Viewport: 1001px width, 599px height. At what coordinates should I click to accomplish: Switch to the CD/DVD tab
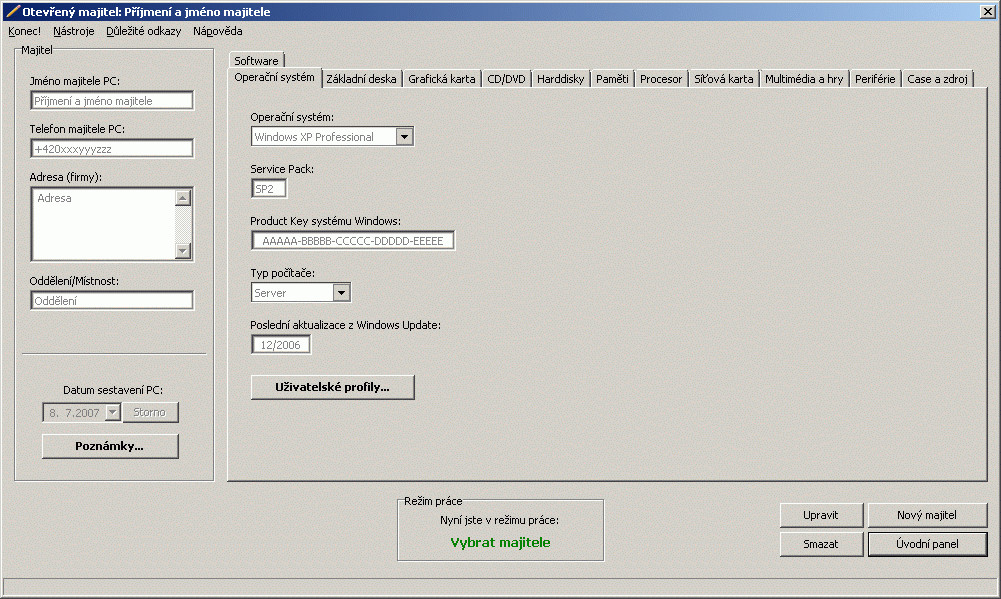pyautogui.click(x=506, y=79)
